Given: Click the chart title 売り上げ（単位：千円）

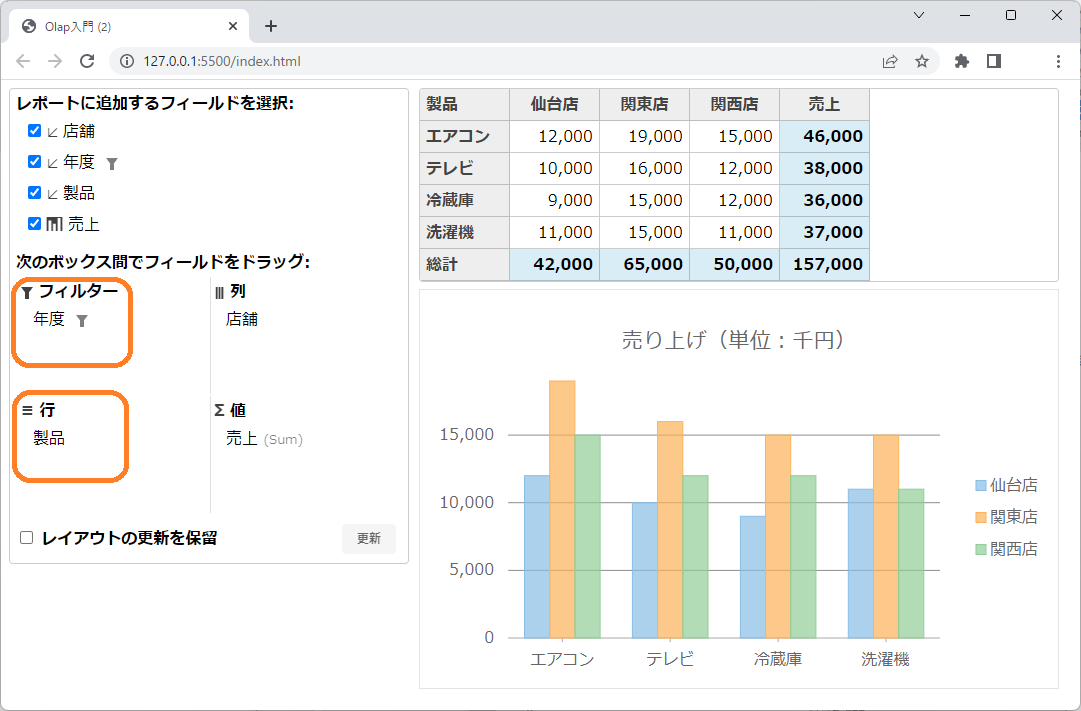Looking at the screenshot, I should 734,340.
